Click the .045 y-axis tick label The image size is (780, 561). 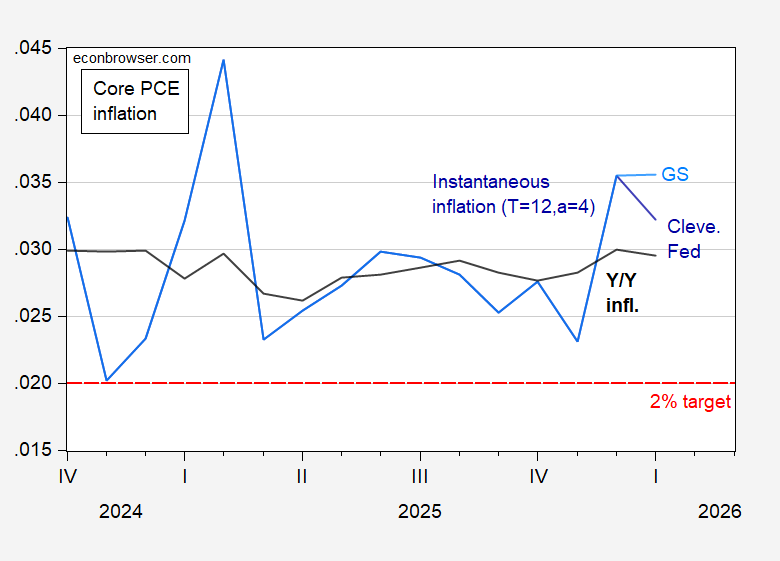[33, 48]
